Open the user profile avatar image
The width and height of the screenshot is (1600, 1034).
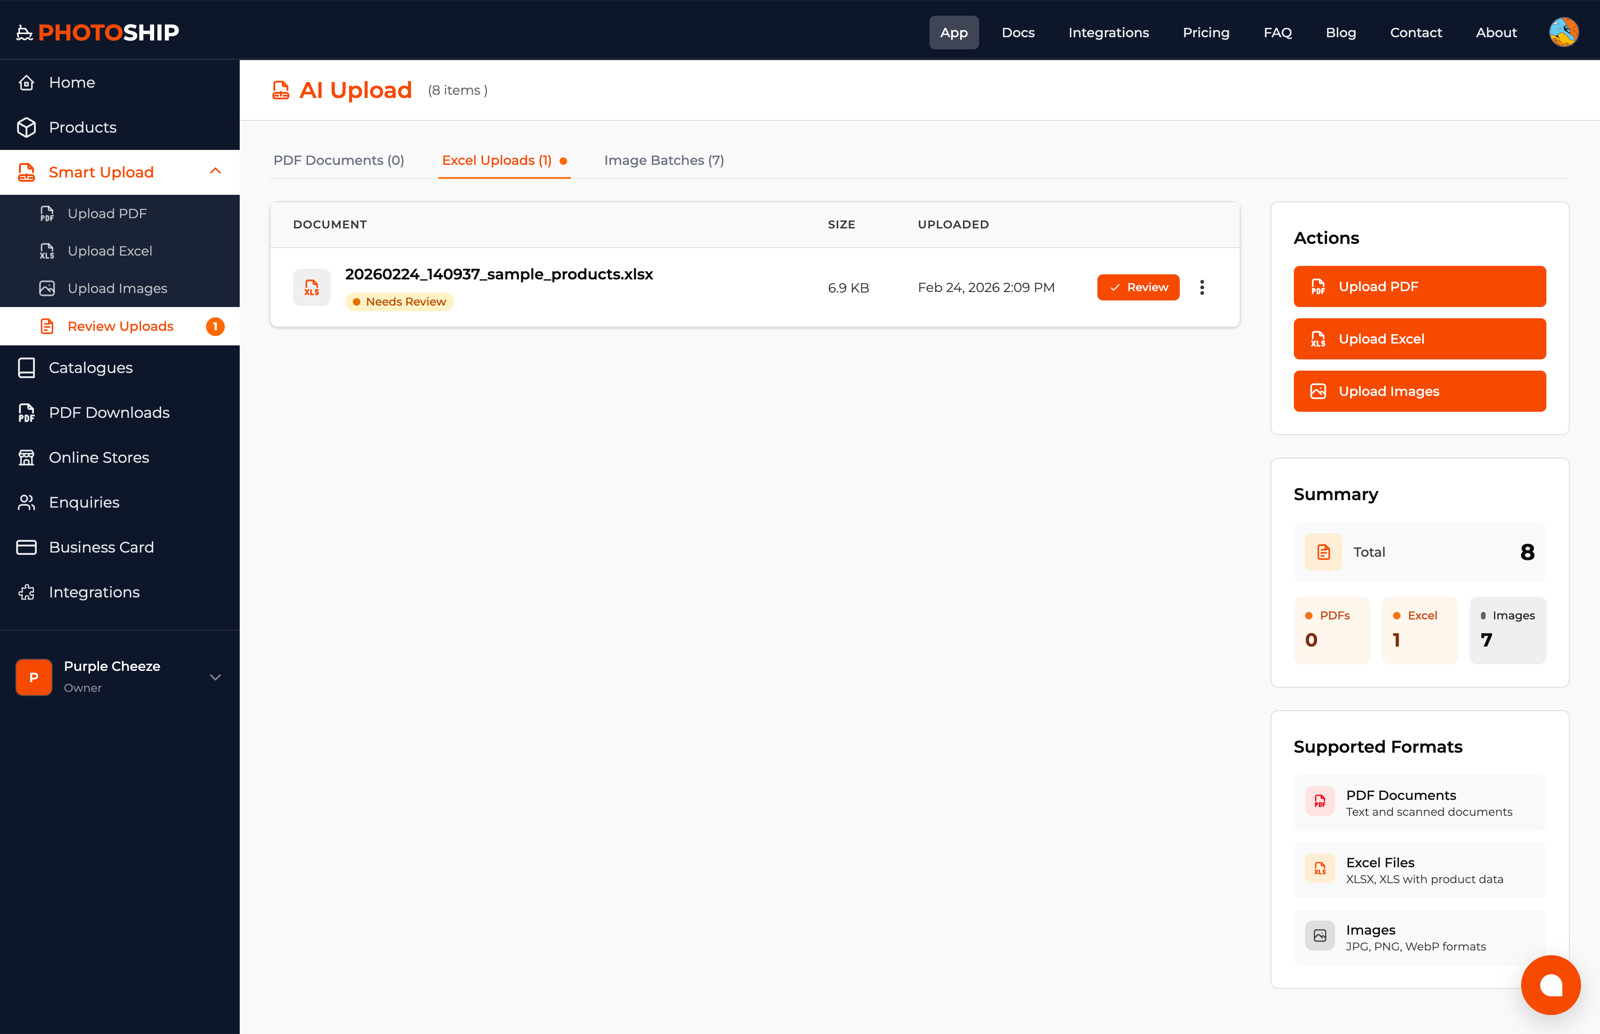click(x=1563, y=31)
